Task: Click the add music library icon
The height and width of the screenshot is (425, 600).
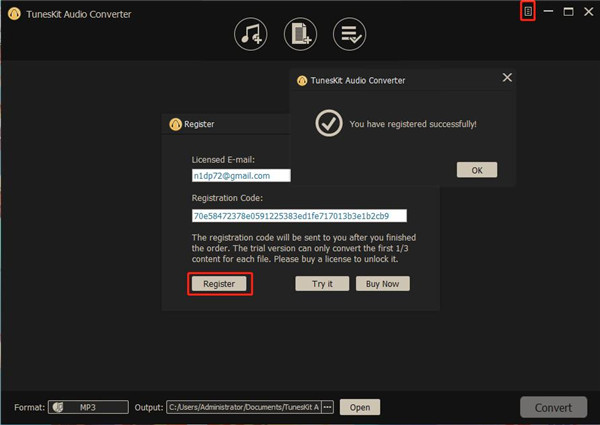Action: 250,34
